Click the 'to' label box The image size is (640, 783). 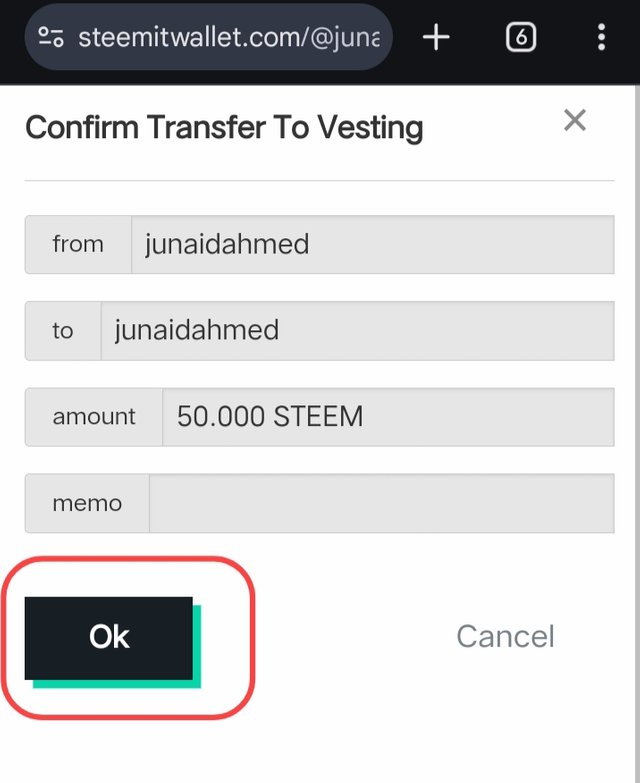point(63,331)
